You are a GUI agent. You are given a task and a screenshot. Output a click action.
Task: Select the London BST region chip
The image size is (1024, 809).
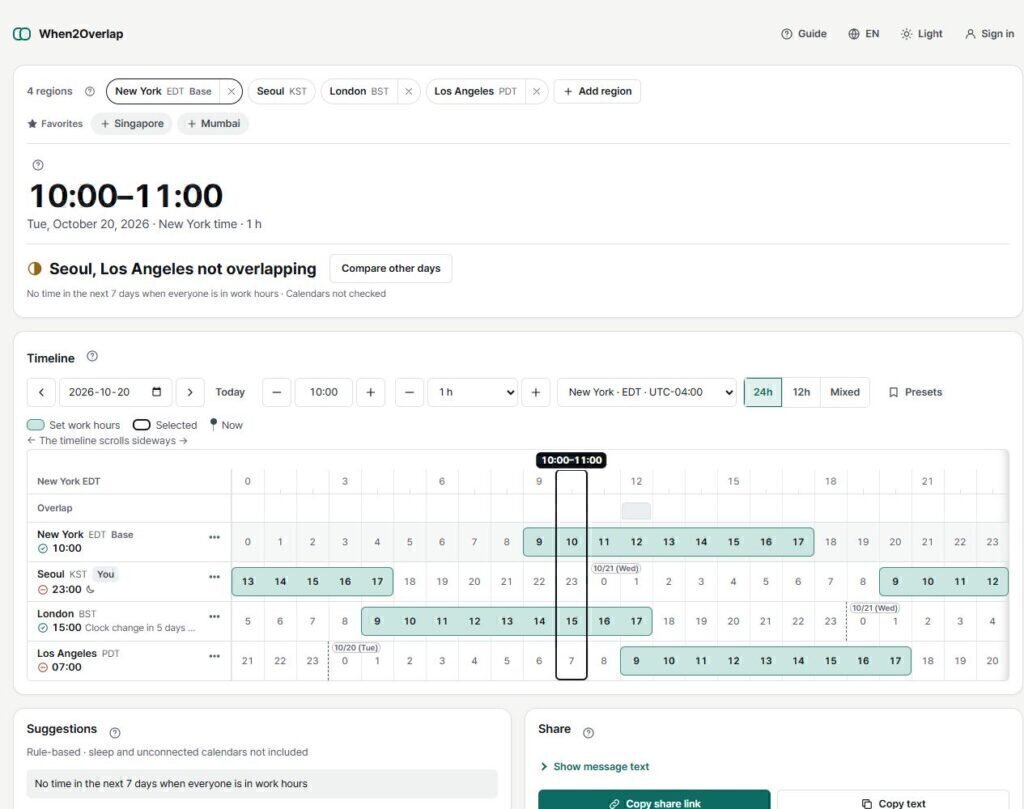tap(359, 91)
